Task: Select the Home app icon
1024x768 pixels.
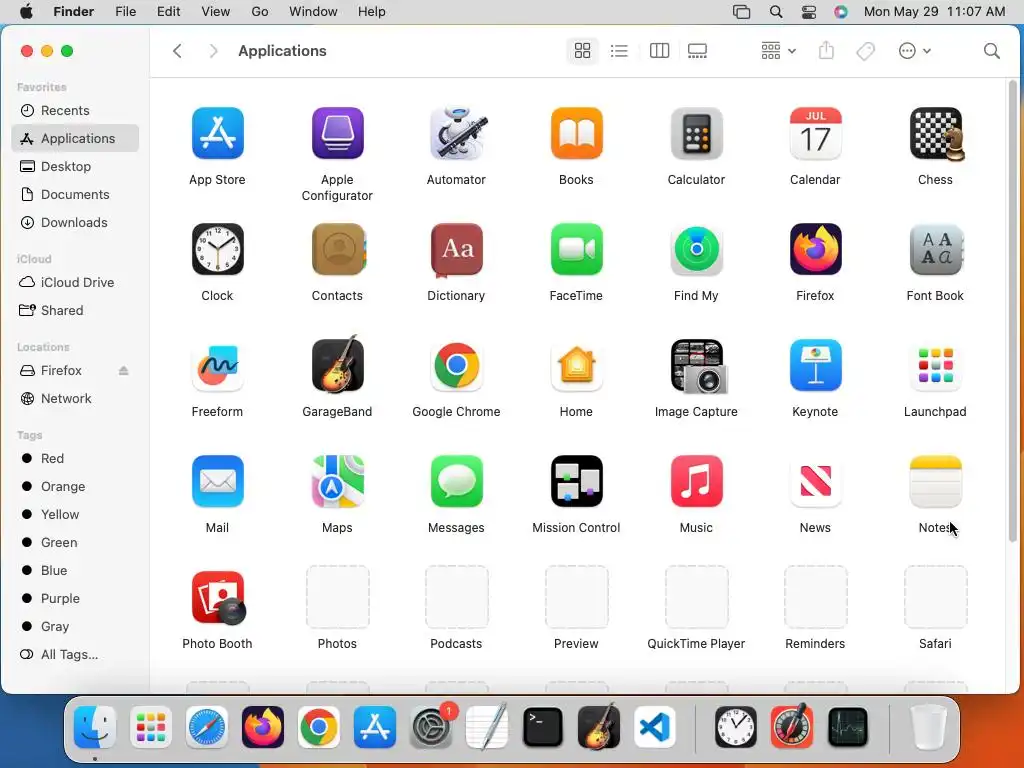Action: (x=576, y=365)
